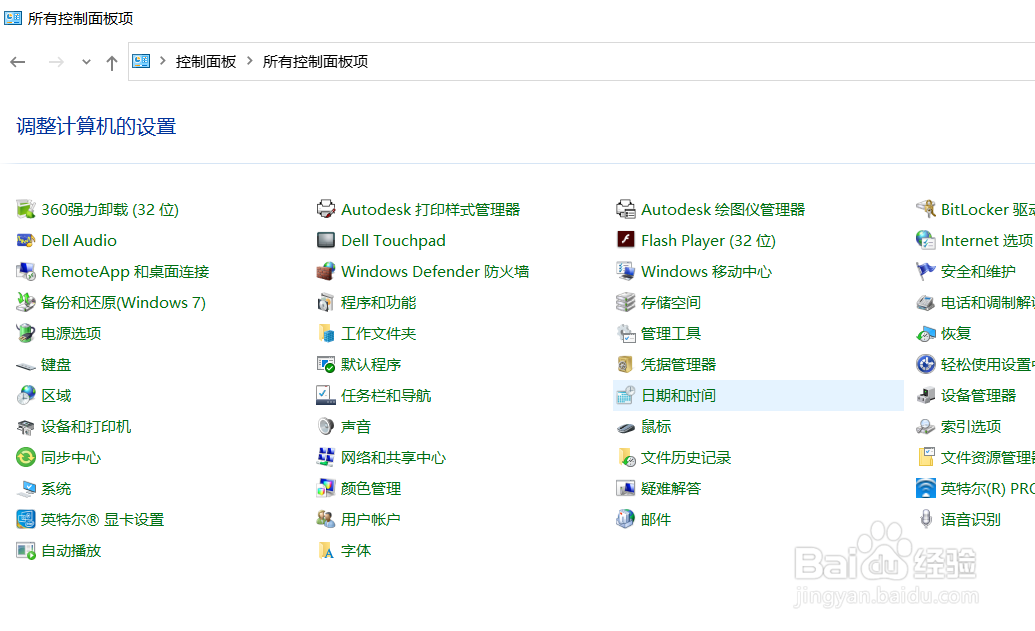Open the 英特尔(R) PRO wireless icon
Image resolution: width=1035 pixels, height=631 pixels.
click(926, 488)
